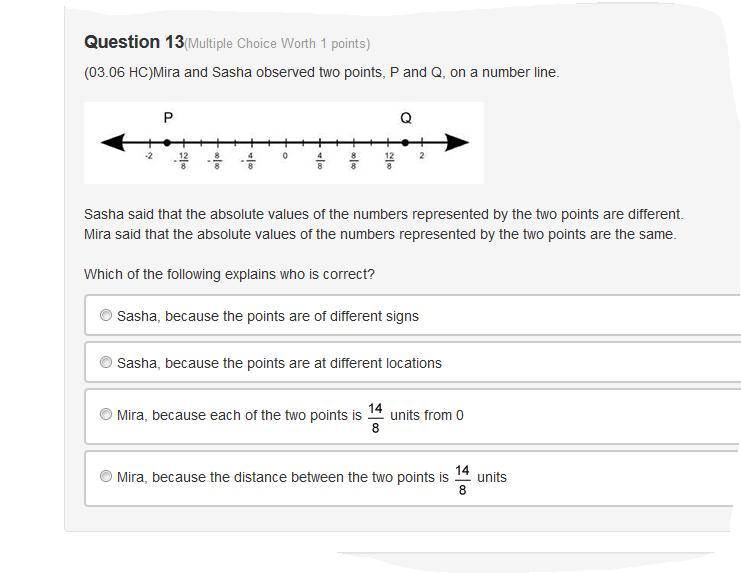The width and height of the screenshot is (741, 573).
Task: Click the negative 12/8 tick label
Action: (181, 161)
